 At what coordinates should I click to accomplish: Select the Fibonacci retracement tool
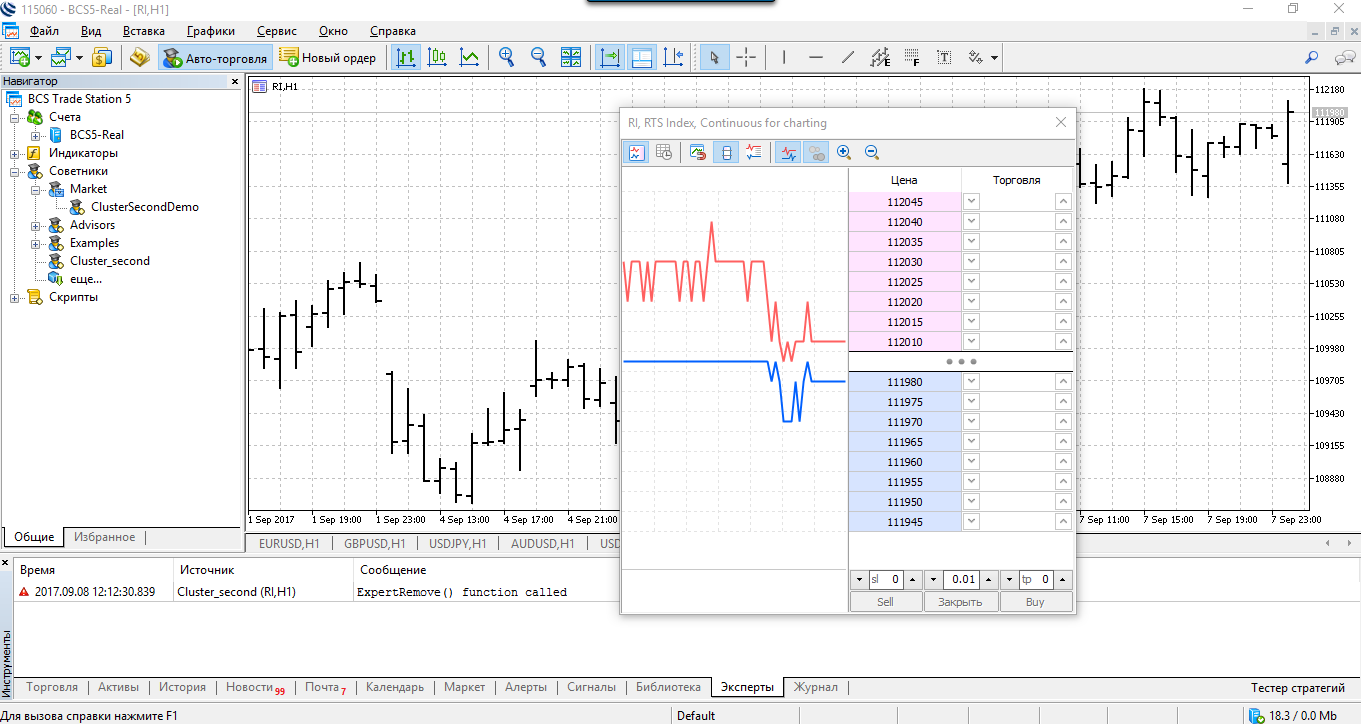[x=912, y=57]
